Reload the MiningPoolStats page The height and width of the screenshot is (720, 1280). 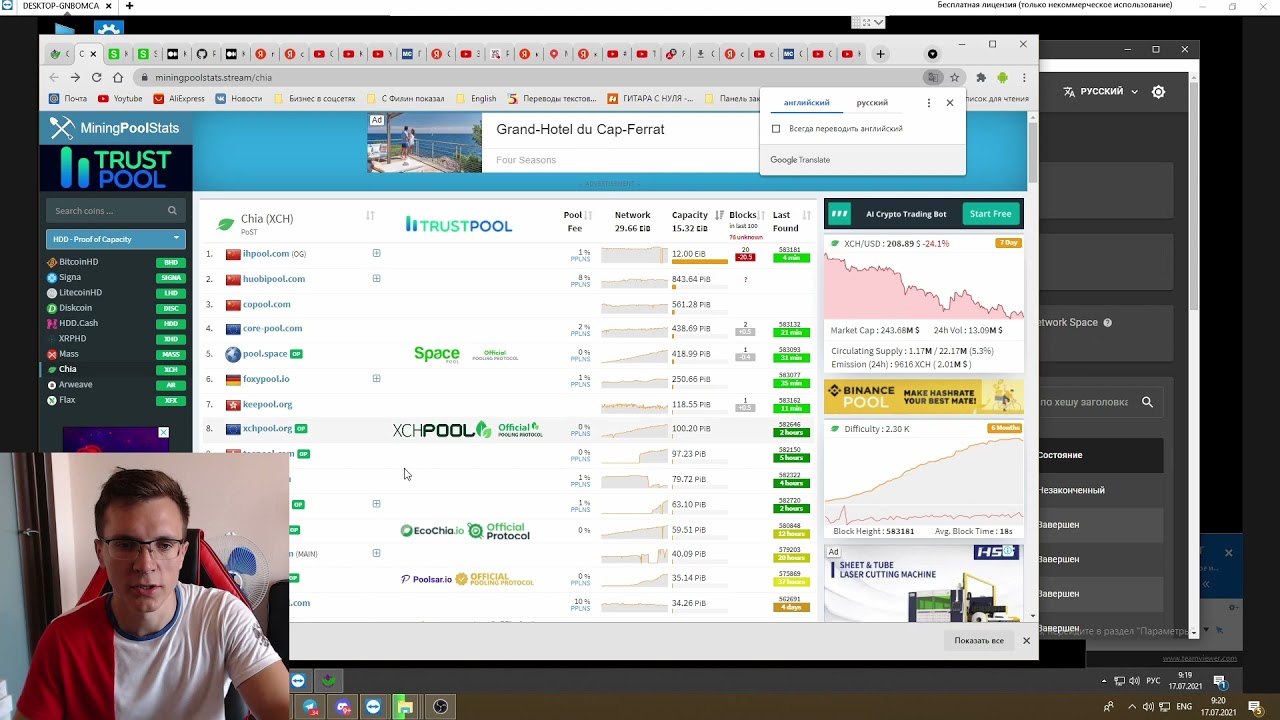[x=96, y=77]
